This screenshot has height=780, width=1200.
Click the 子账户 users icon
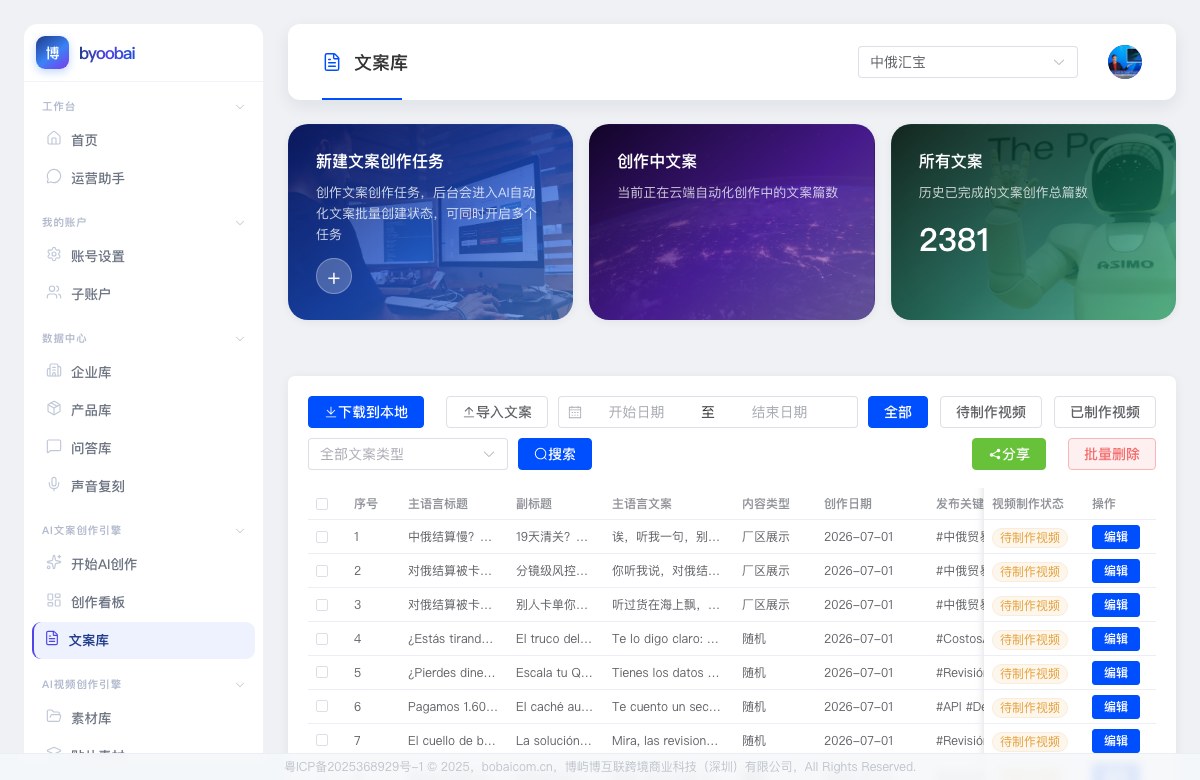pyautogui.click(x=54, y=293)
